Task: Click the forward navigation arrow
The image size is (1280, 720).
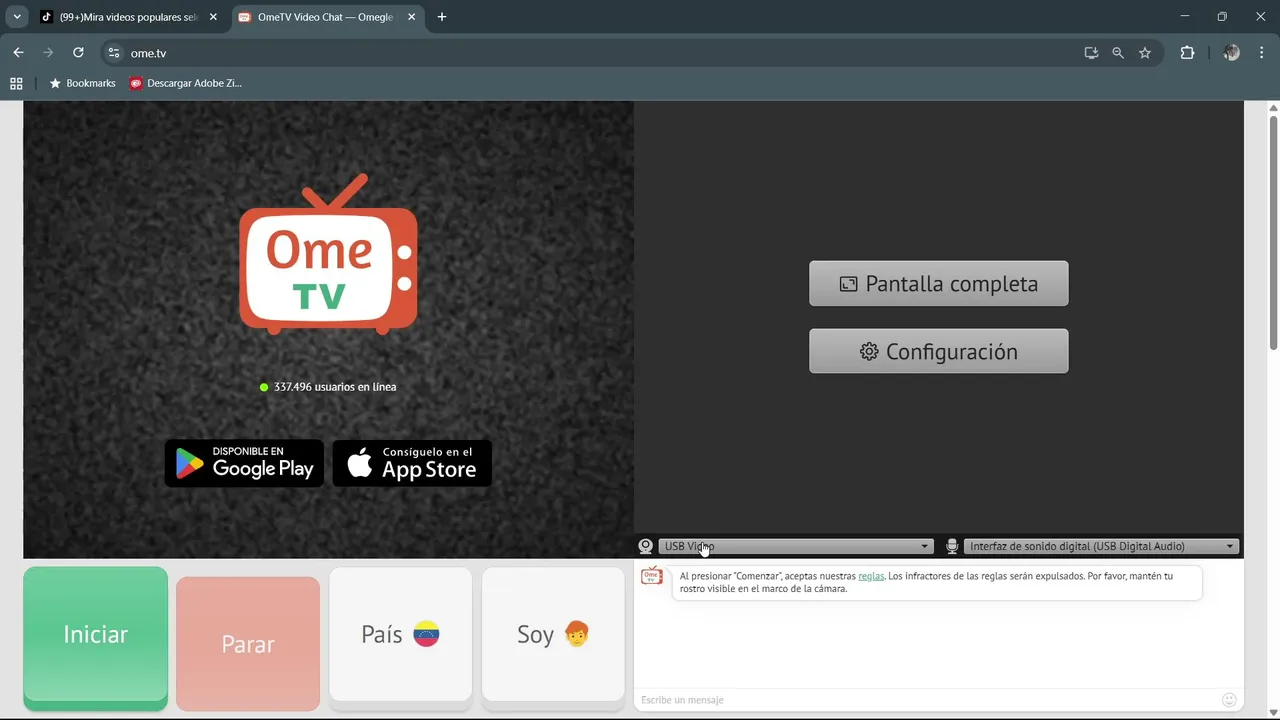Action: pos(48,53)
